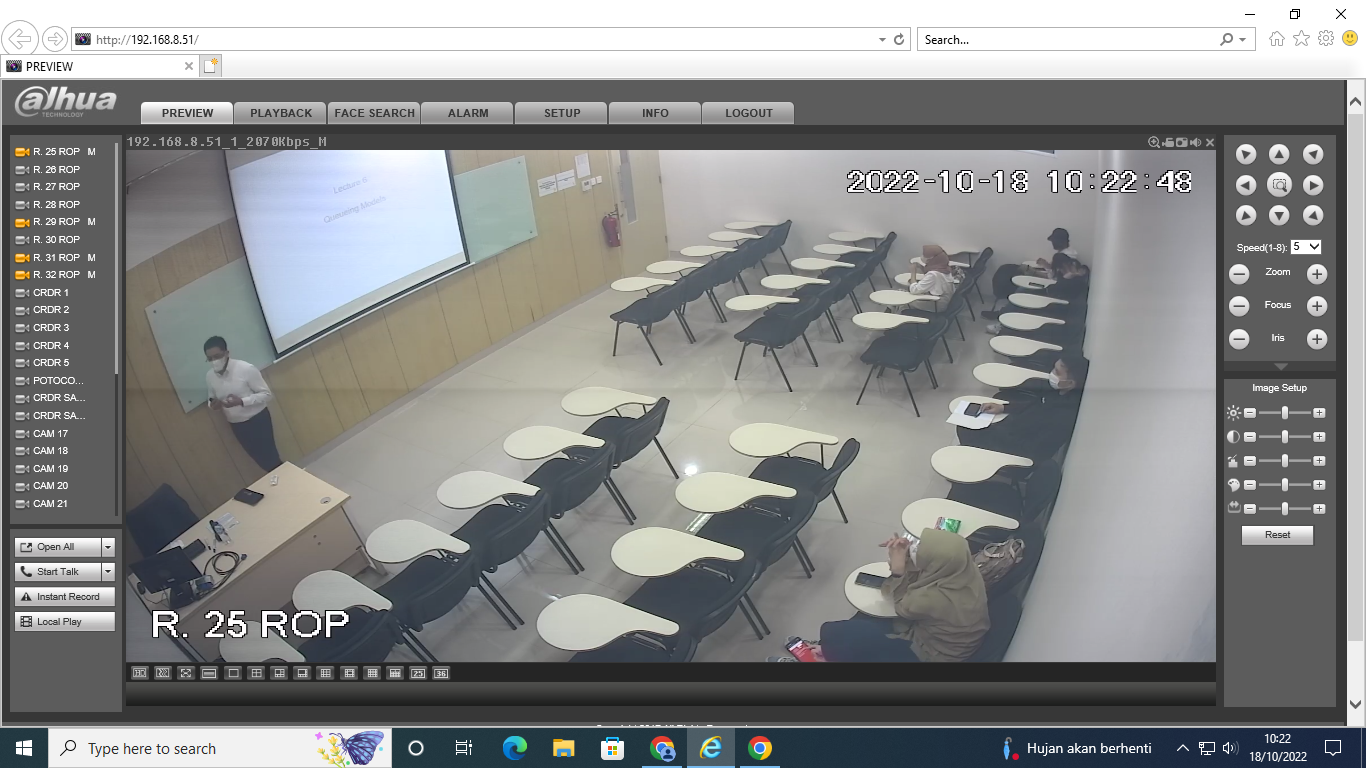
Task: Move PTZ camera diagonally down-left
Action: click(1246, 215)
